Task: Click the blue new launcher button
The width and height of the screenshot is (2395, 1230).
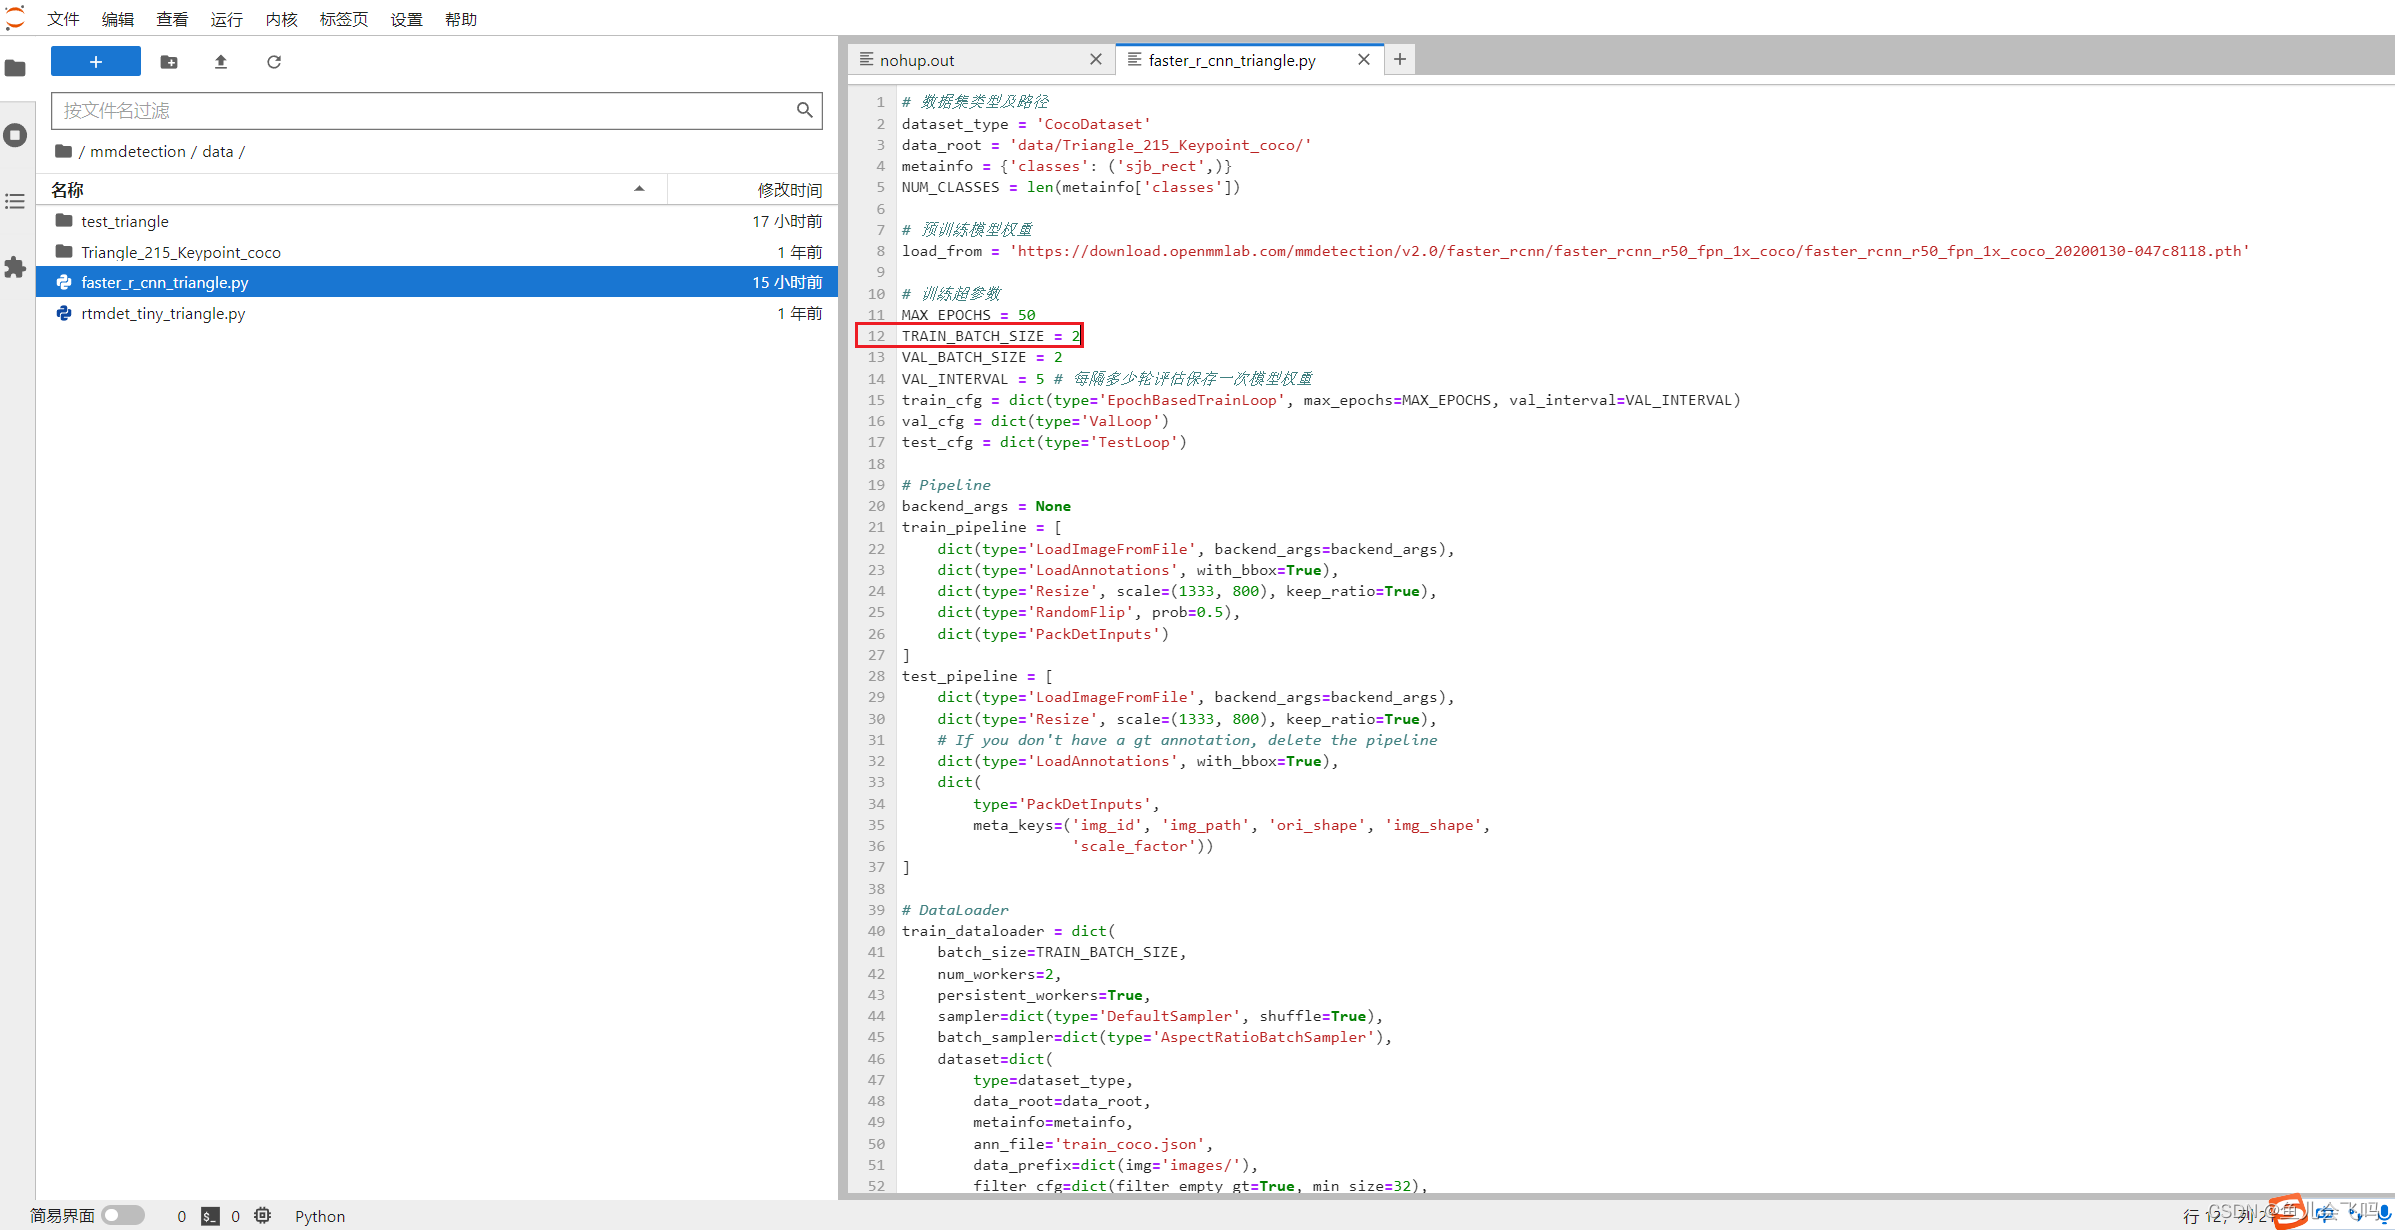Action: (x=95, y=62)
